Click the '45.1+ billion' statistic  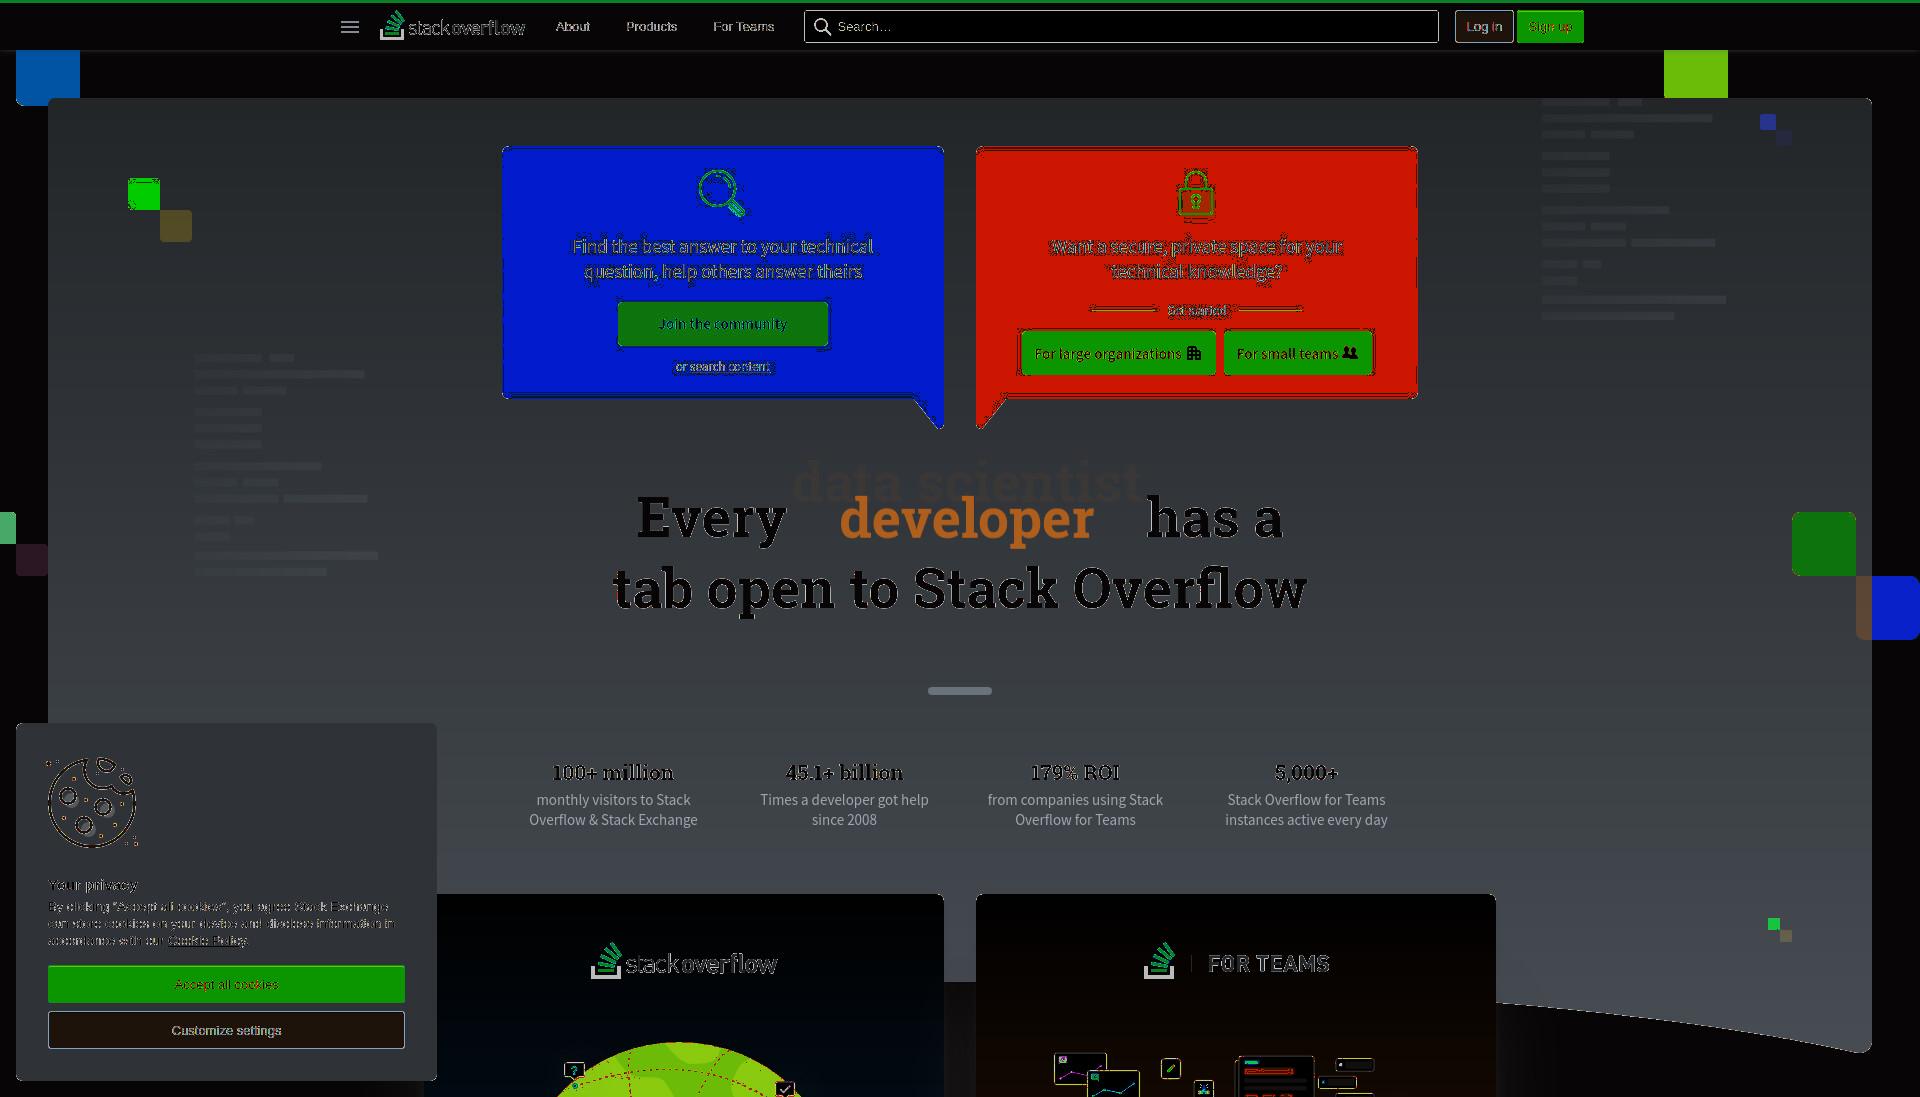[x=844, y=773]
